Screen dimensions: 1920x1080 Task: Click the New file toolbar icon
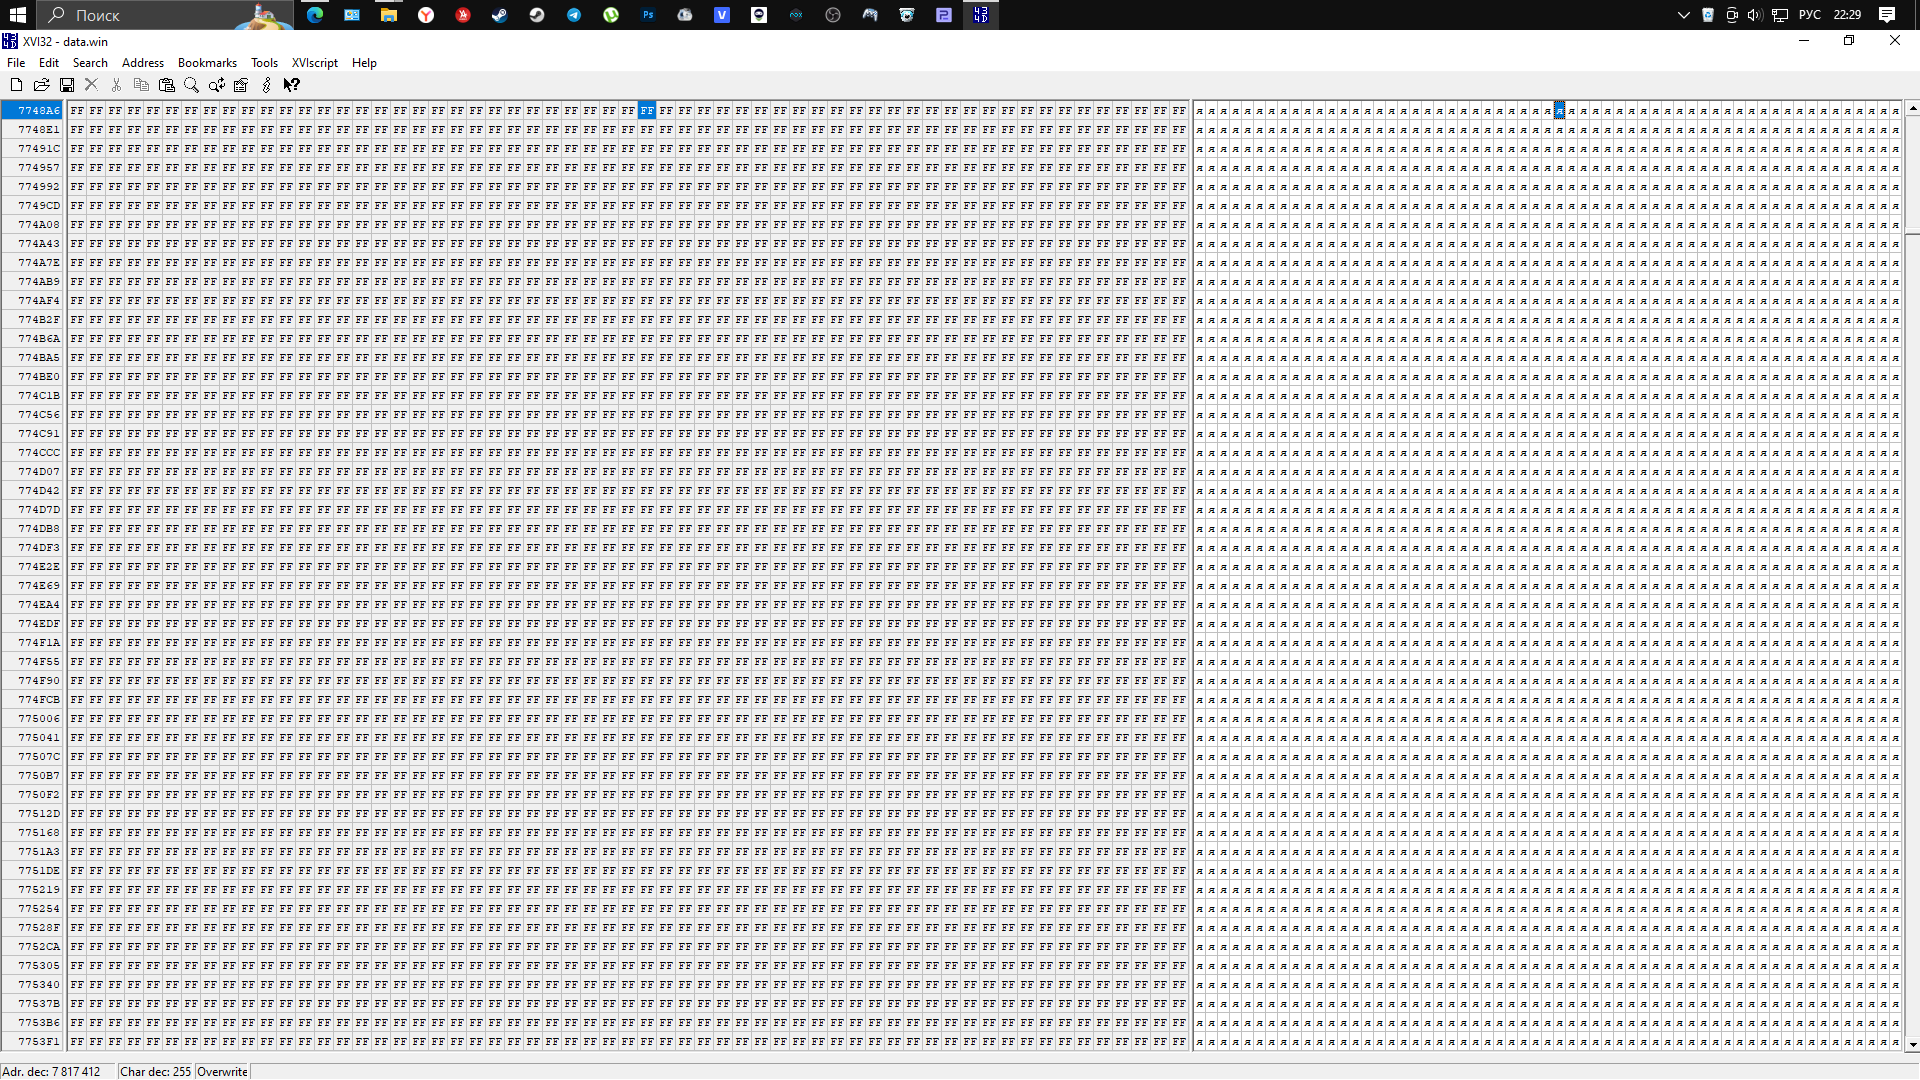16,86
